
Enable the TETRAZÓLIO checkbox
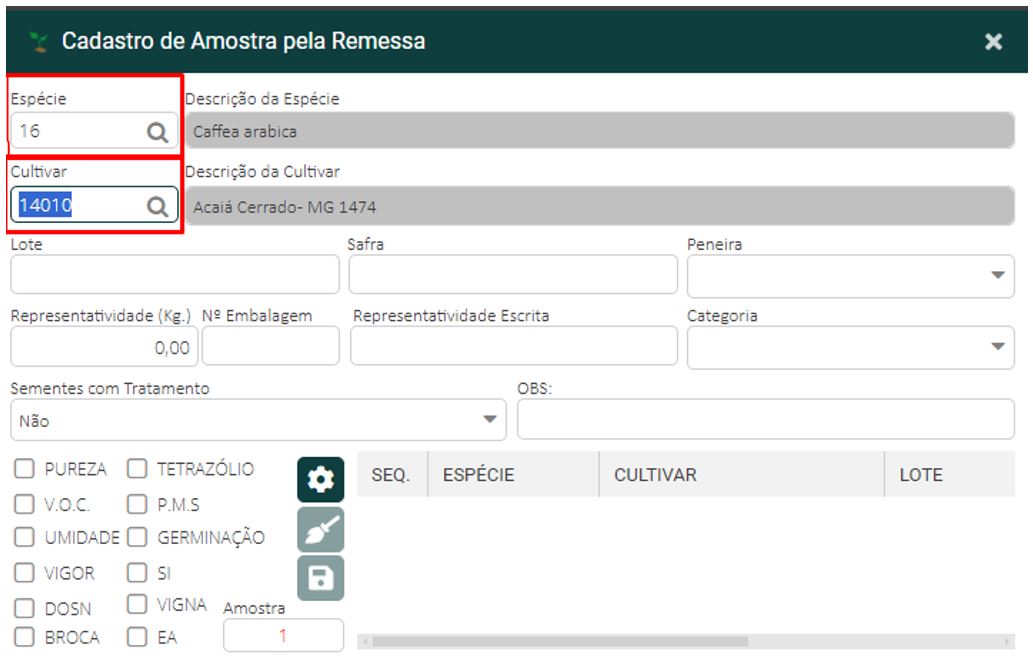pos(138,469)
